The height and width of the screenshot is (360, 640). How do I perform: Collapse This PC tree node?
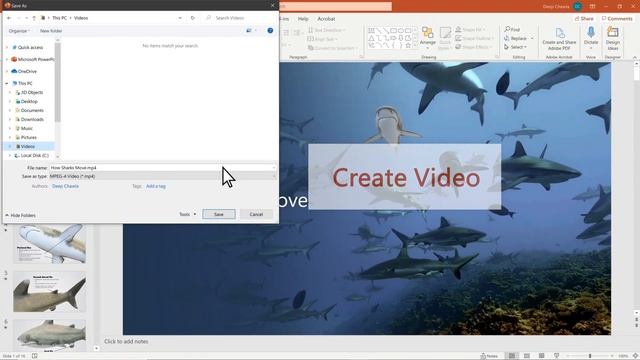(7, 83)
